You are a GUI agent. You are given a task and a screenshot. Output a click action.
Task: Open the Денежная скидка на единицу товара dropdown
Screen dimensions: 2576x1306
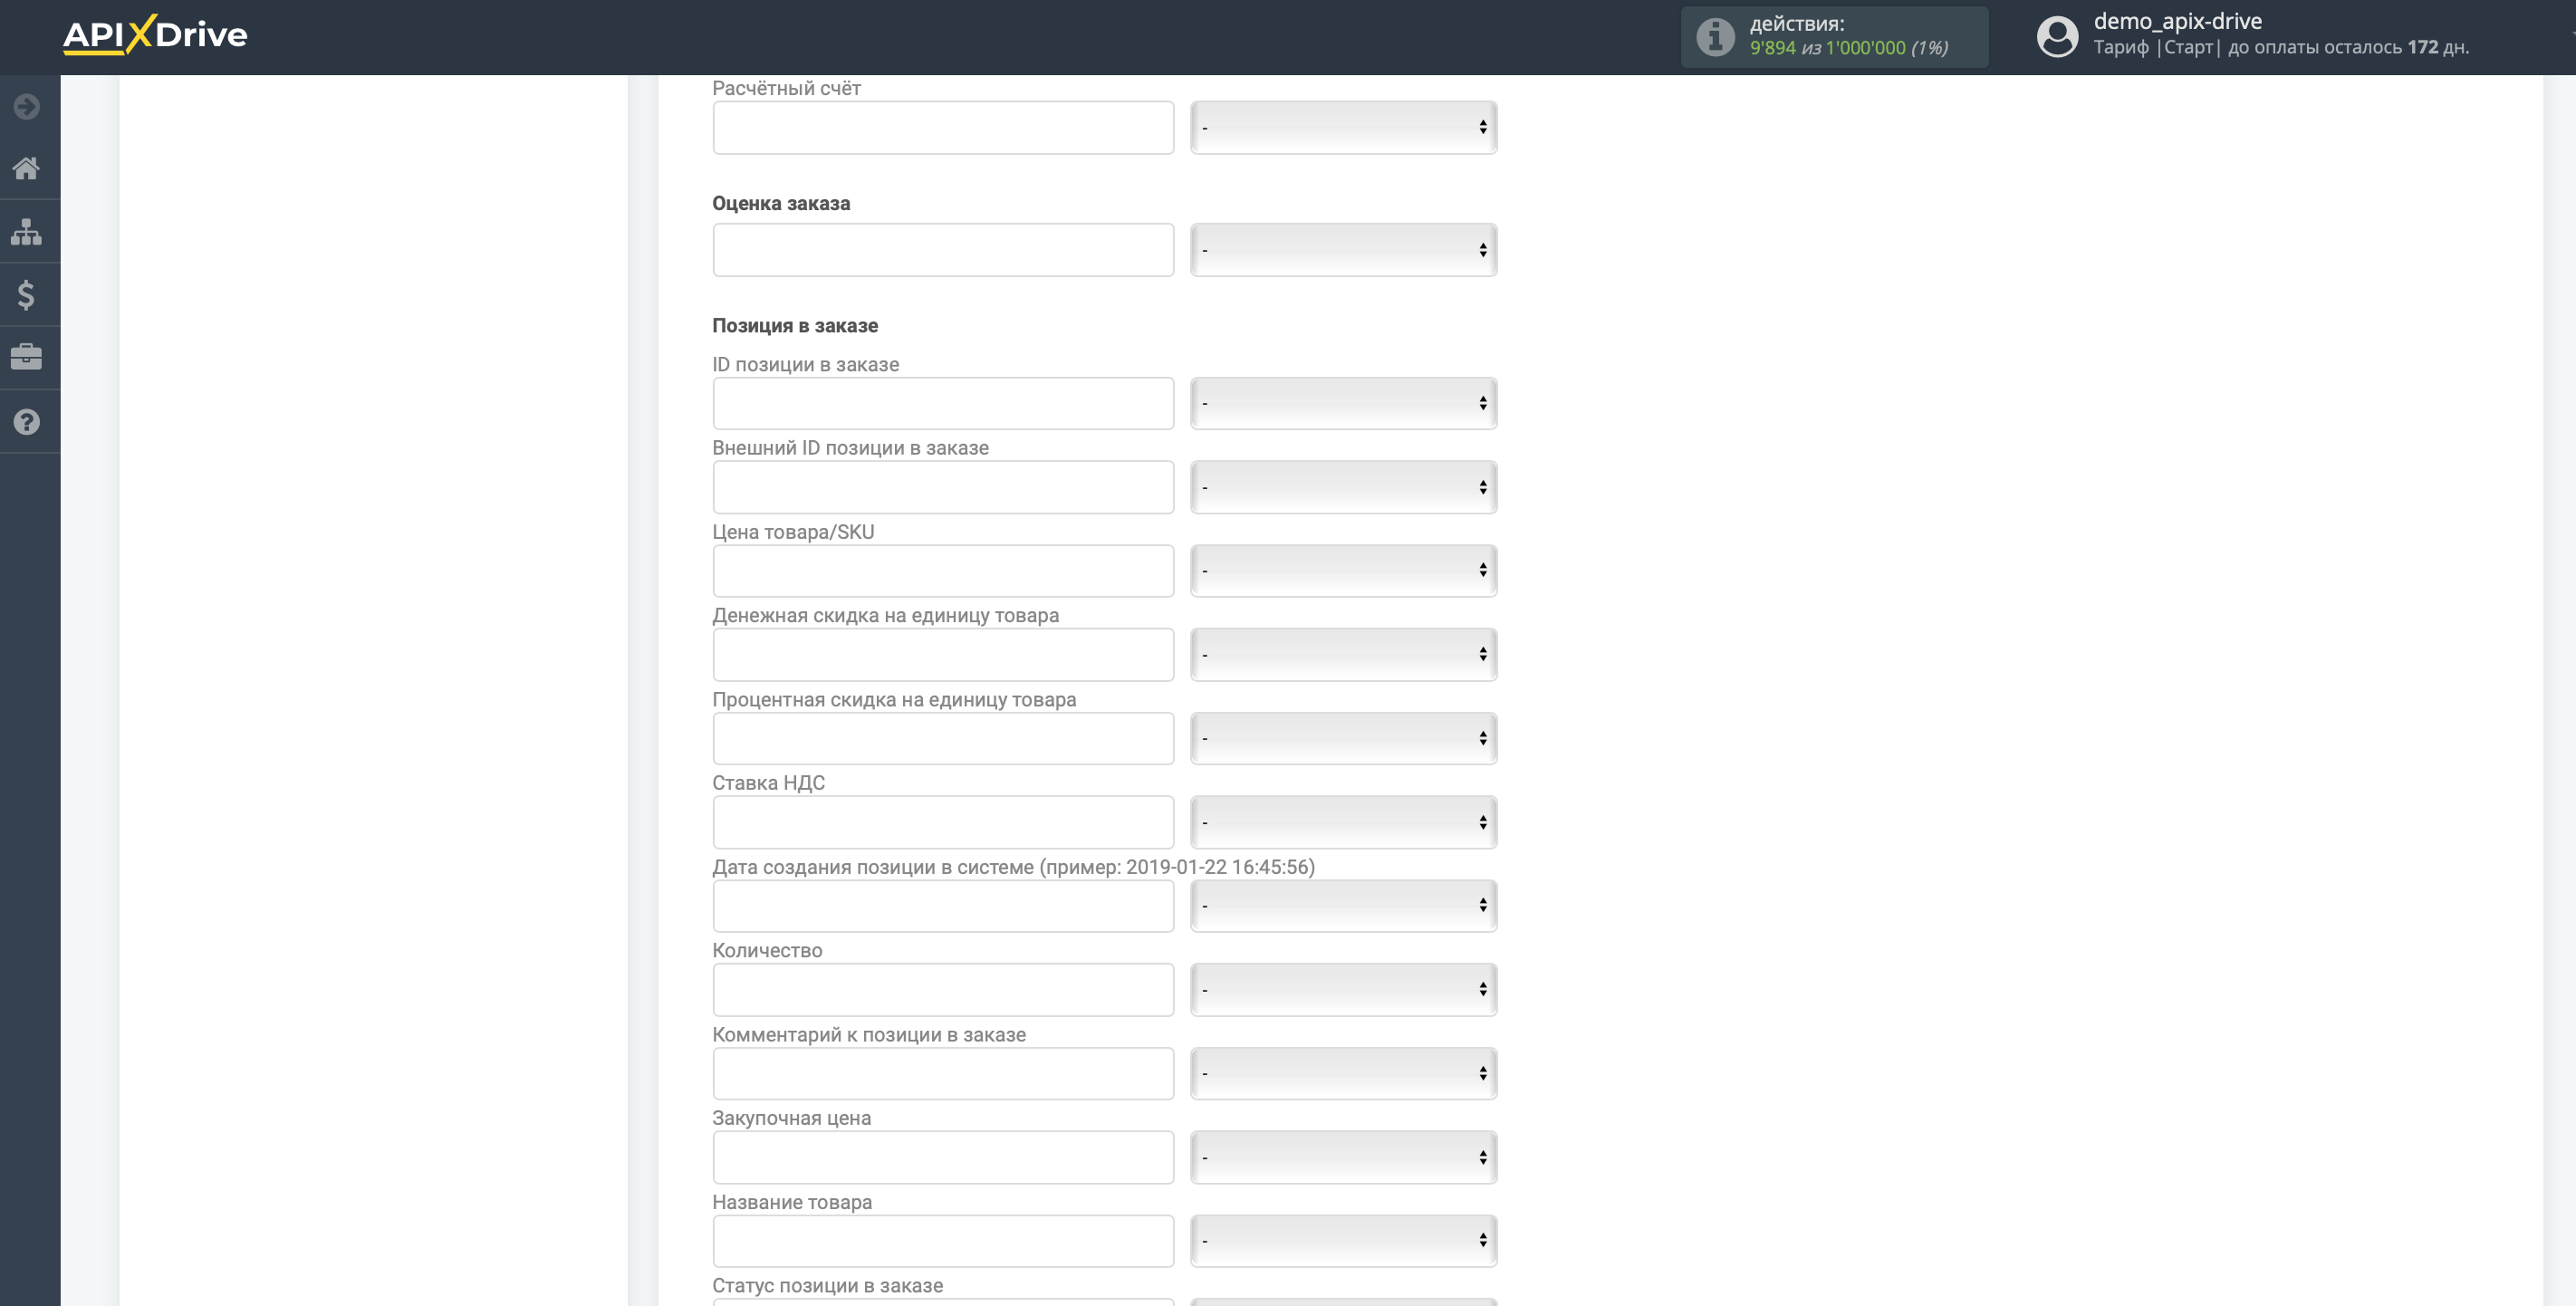coord(1343,654)
